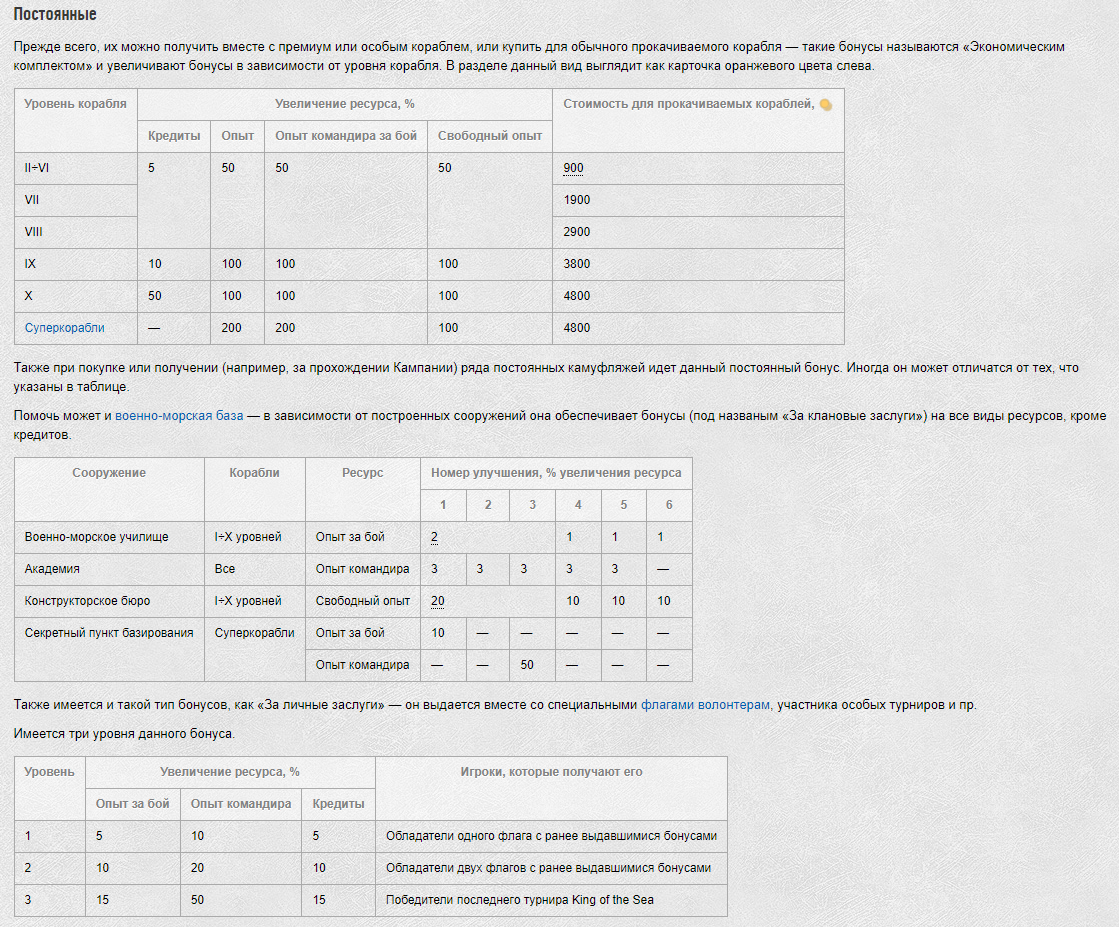Viewport: 1119px width, 927px height.
Task: Click underlined 2 in Военно-морское училище row
Action: tap(435, 537)
